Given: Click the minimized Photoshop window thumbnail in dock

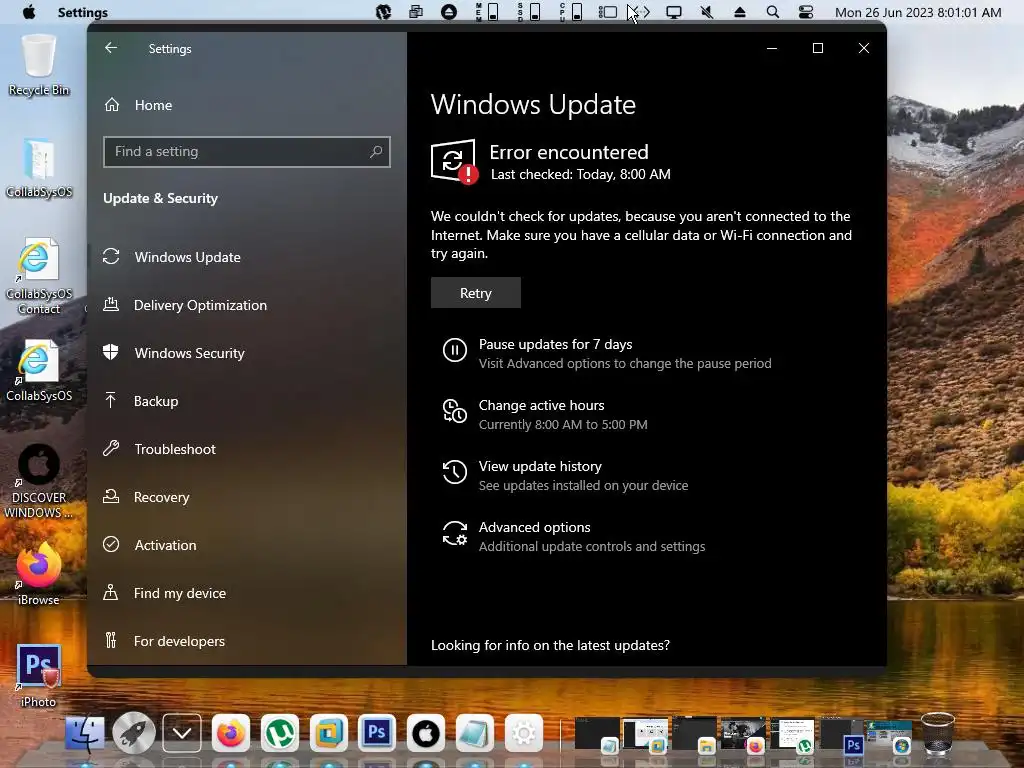Looking at the screenshot, I should pos(843,735).
